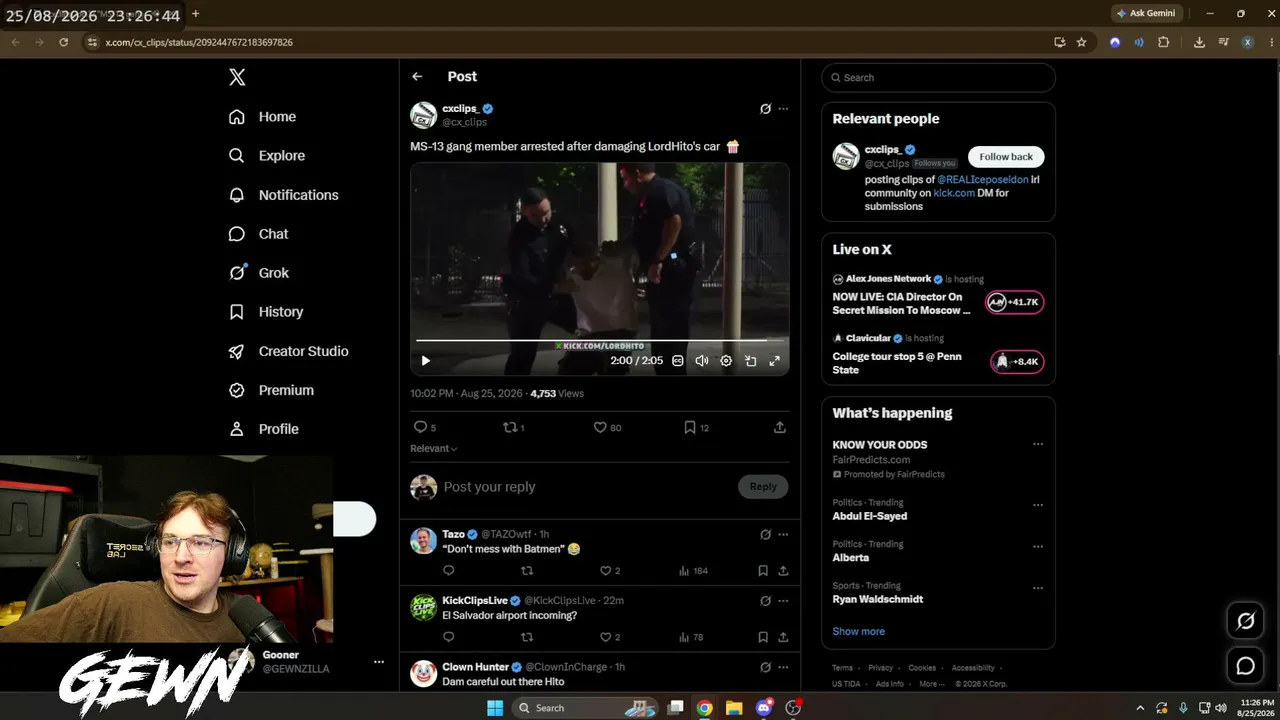This screenshot has height=720, width=1280.
Task: Like the cxclips_ post
Action: (x=600, y=427)
